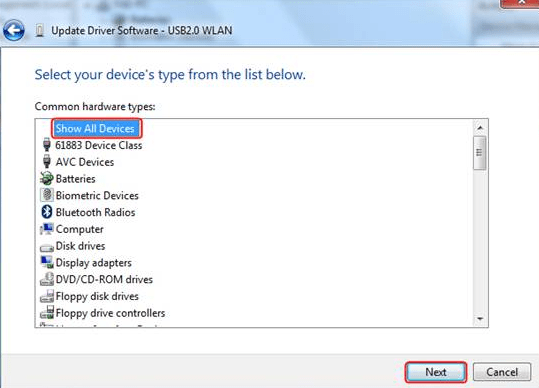Click the DVD/CD-ROM drives icon
The image size is (539, 388).
[47, 279]
